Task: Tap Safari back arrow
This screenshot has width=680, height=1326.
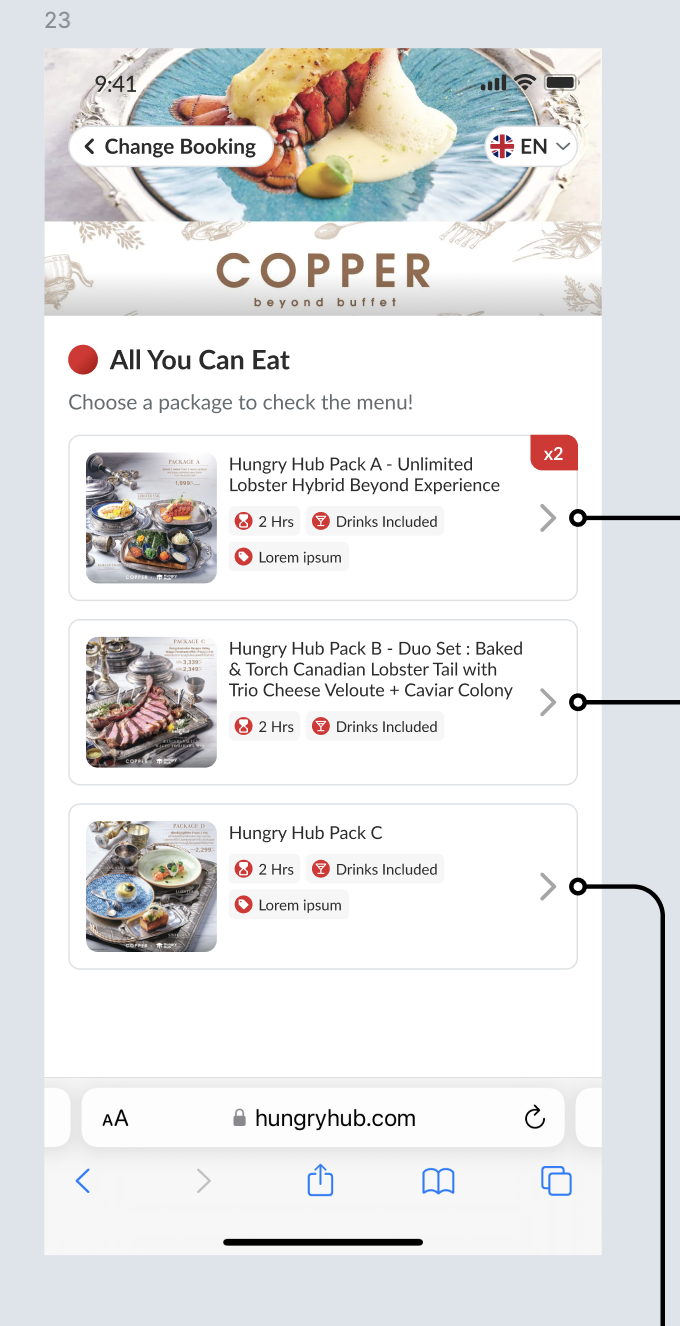Action: 83,1181
